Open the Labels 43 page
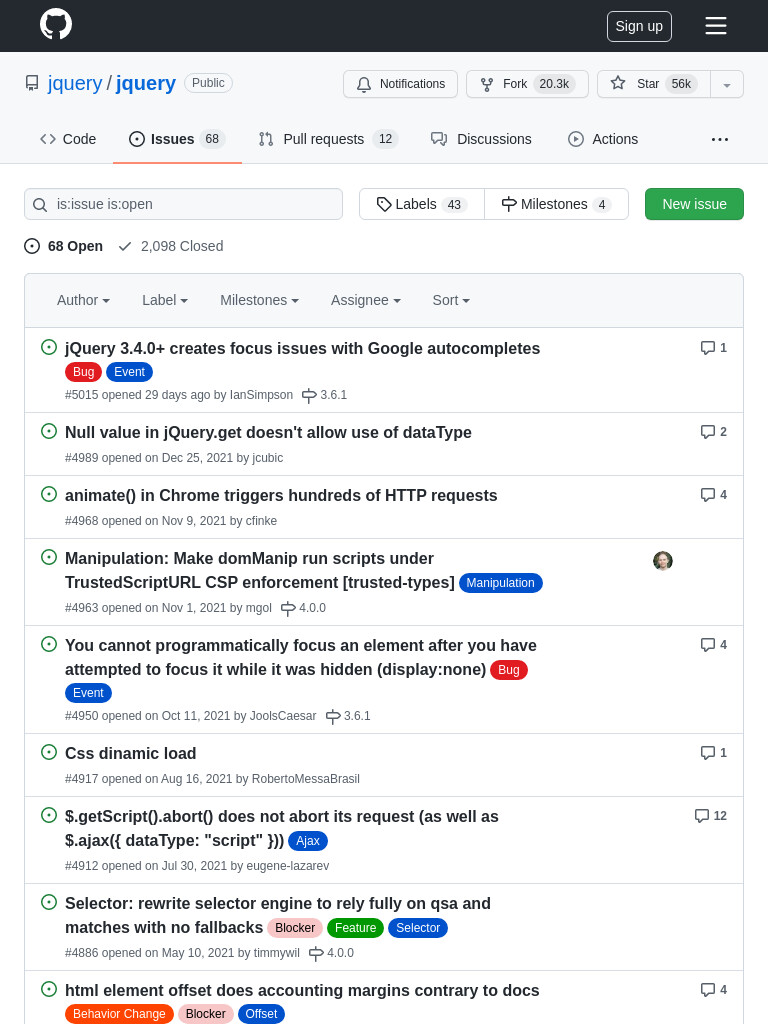Viewport: 768px width, 1024px height. pyautogui.click(x=422, y=204)
